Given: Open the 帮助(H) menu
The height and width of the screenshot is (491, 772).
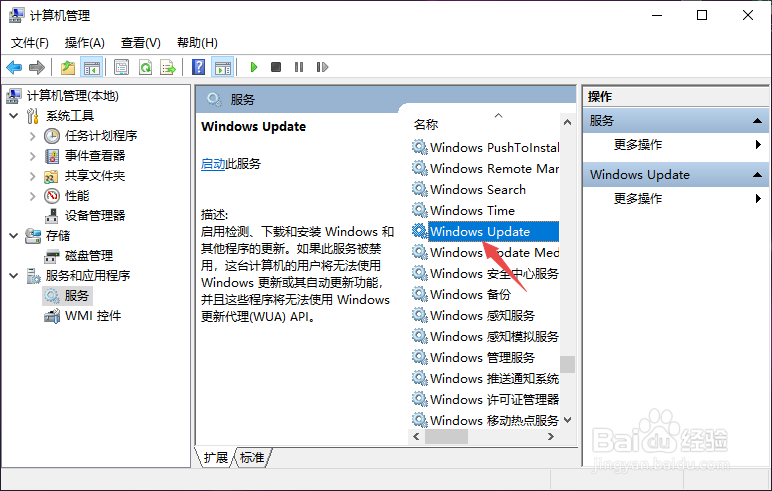Looking at the screenshot, I should (x=197, y=43).
